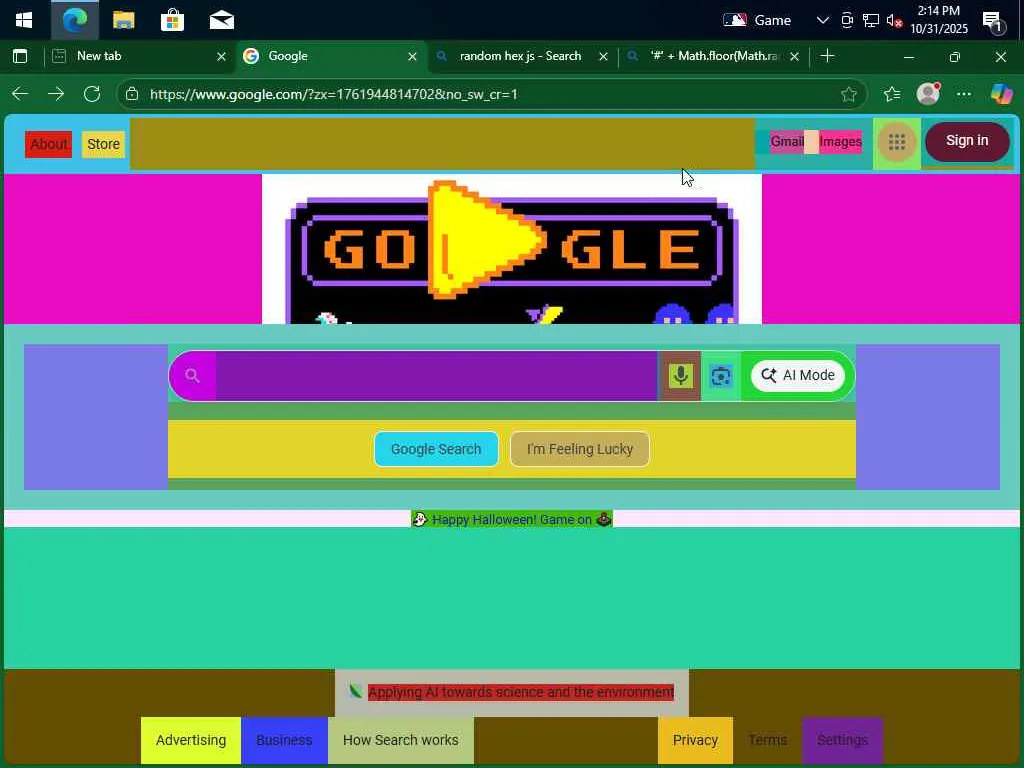1024x768 pixels.
Task: Click the Meet Now tray icon
Action: [x=847, y=20]
